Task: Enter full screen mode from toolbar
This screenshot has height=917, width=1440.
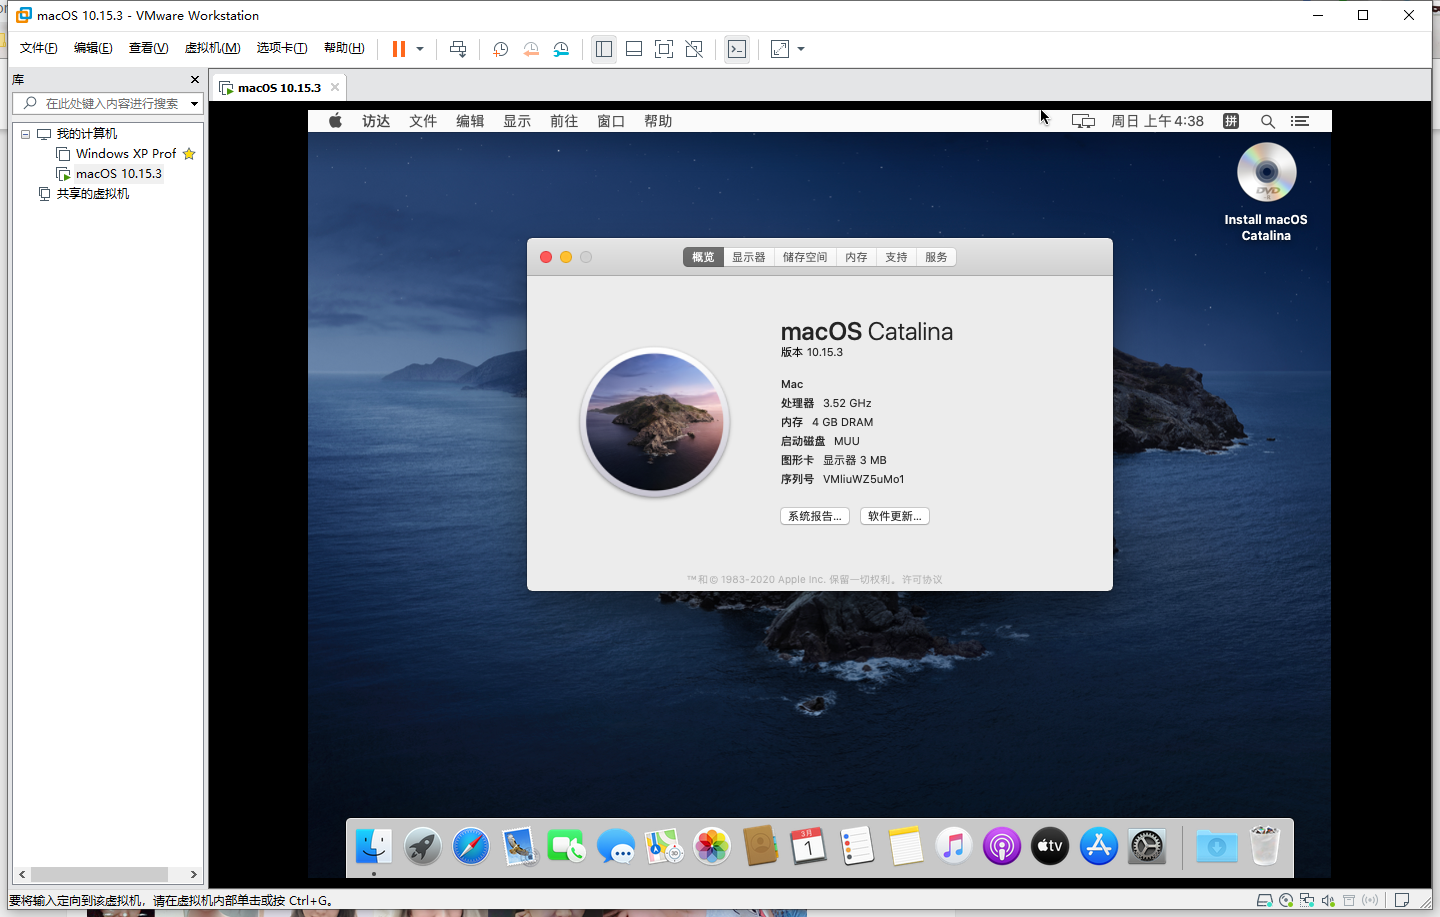Action: coord(664,49)
